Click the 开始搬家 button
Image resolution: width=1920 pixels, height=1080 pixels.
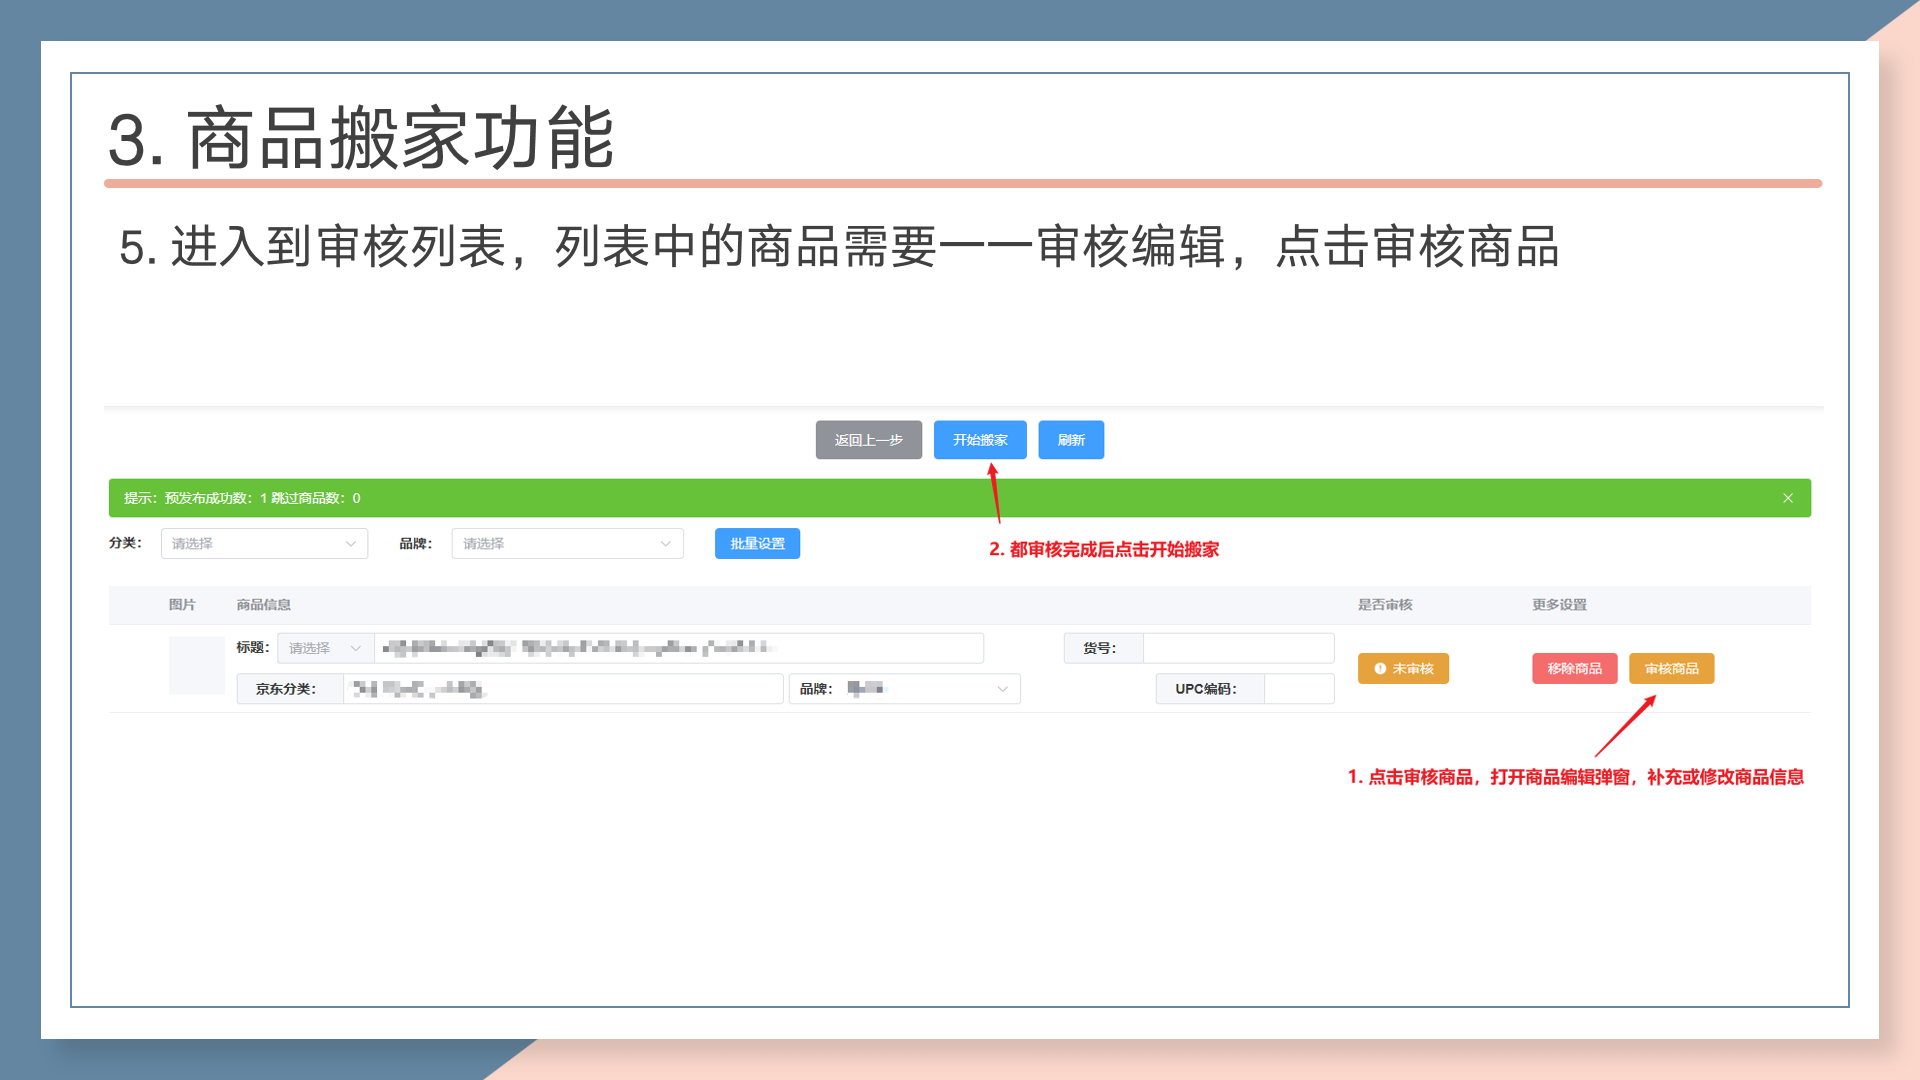[x=980, y=440]
